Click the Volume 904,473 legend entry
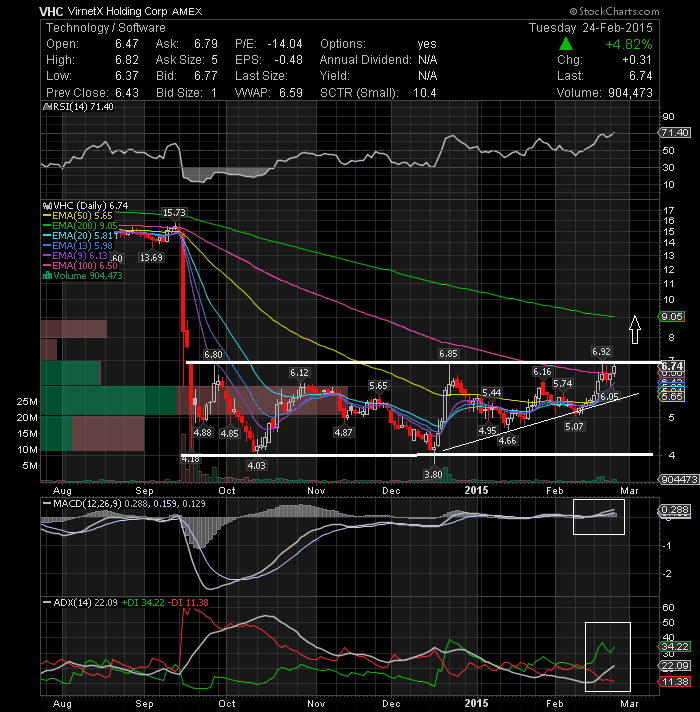This screenshot has width=700, height=712. (83, 276)
